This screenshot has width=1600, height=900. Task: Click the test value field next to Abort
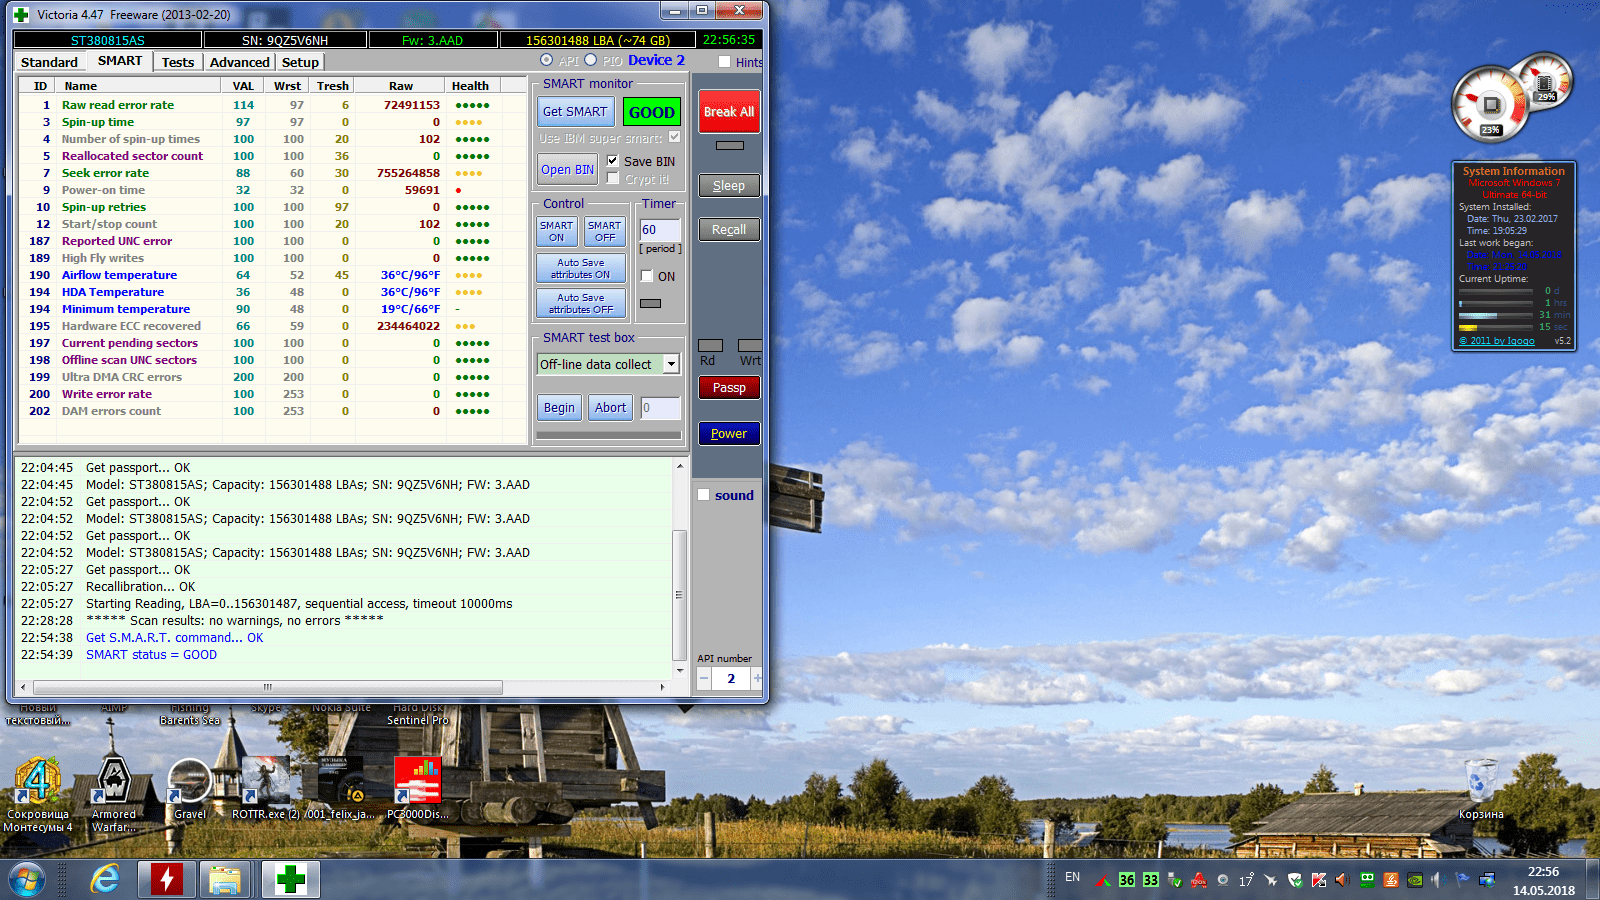pyautogui.click(x=661, y=408)
